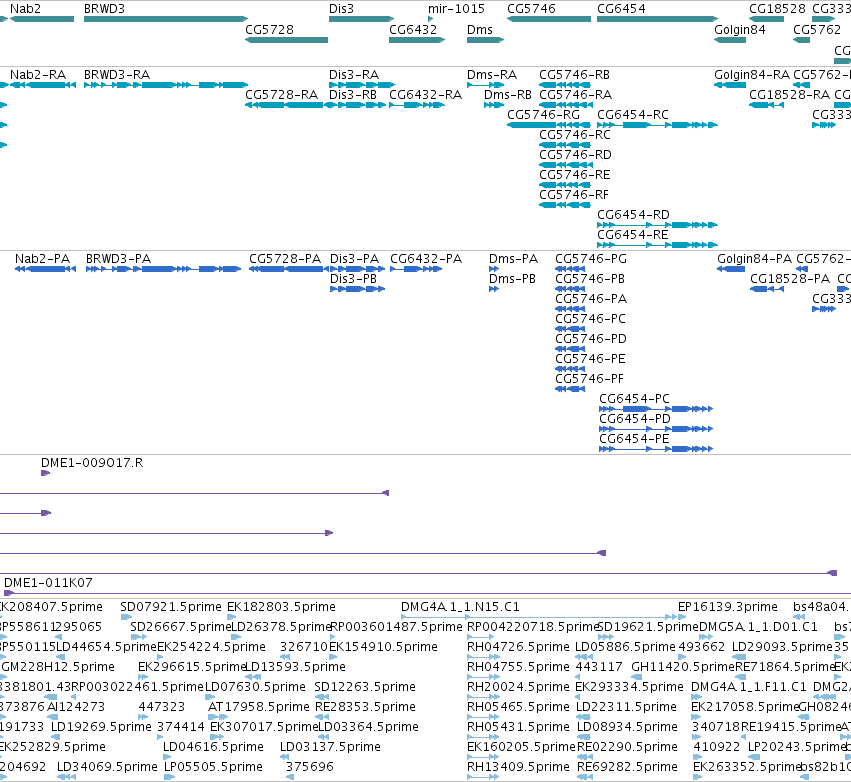Select the CG5746-RC transcript label
Viewport: 851px width, 782px height.
pyautogui.click(x=575, y=135)
